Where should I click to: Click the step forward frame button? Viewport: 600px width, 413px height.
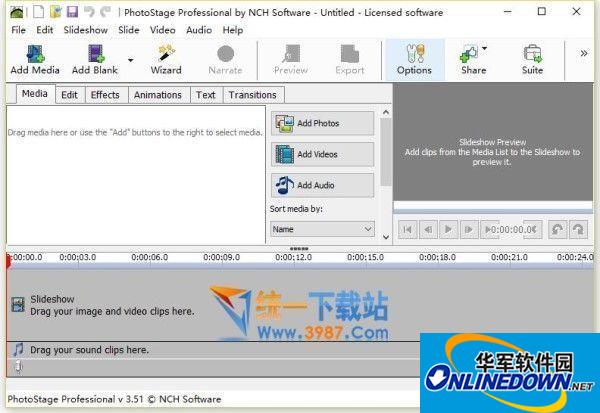coord(468,230)
